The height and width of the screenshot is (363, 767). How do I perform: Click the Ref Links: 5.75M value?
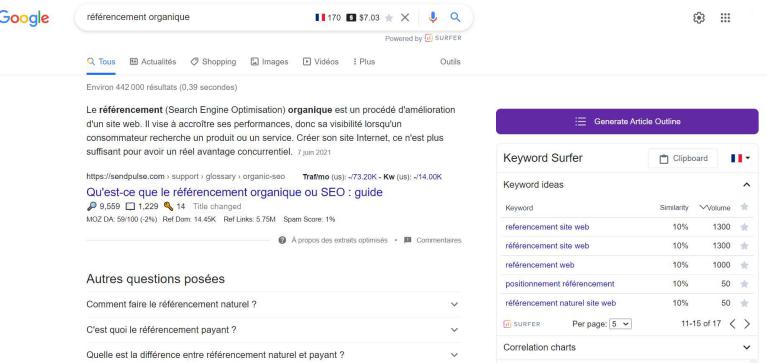click(x=249, y=219)
